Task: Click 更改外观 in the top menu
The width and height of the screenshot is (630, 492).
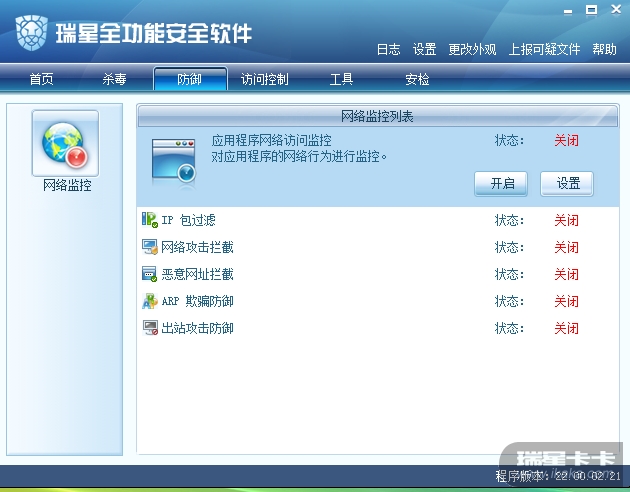Action: click(x=472, y=49)
